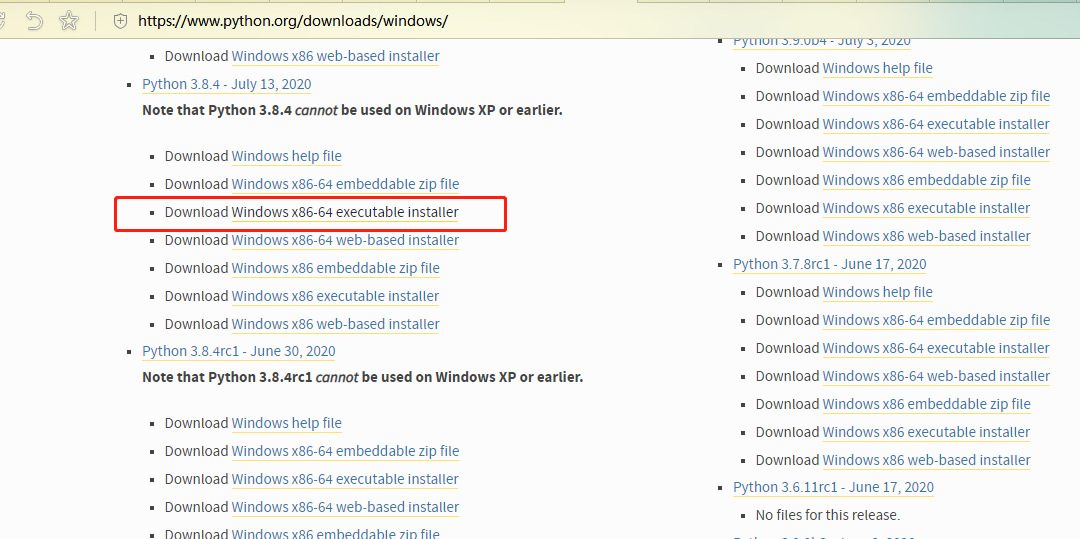
Task: Open the Python 3.8.4 - July 13, 2020 release link
Action: coord(227,85)
